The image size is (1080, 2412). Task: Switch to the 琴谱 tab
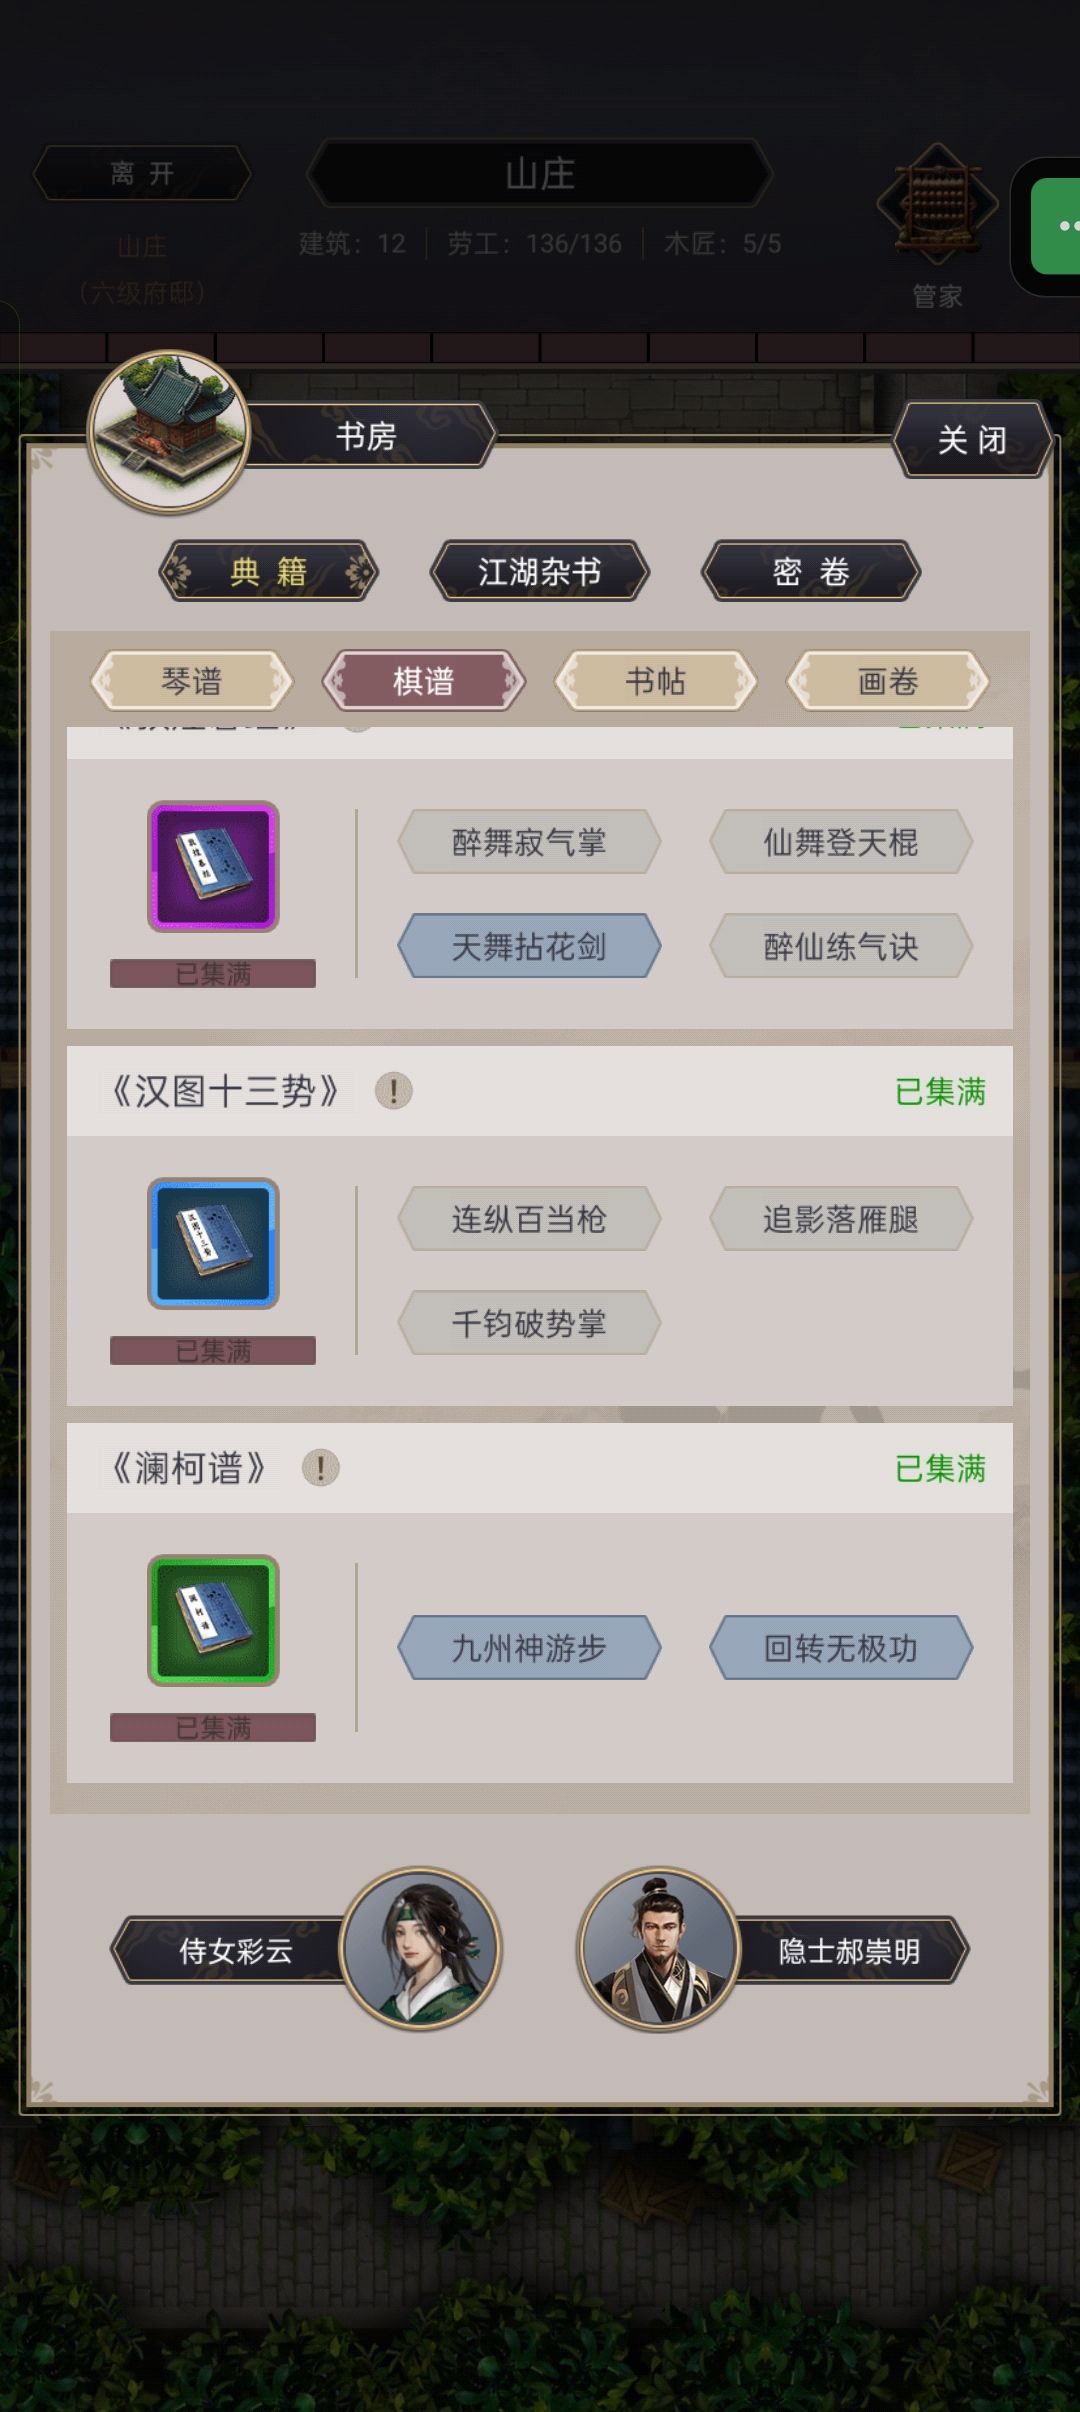[x=191, y=681]
